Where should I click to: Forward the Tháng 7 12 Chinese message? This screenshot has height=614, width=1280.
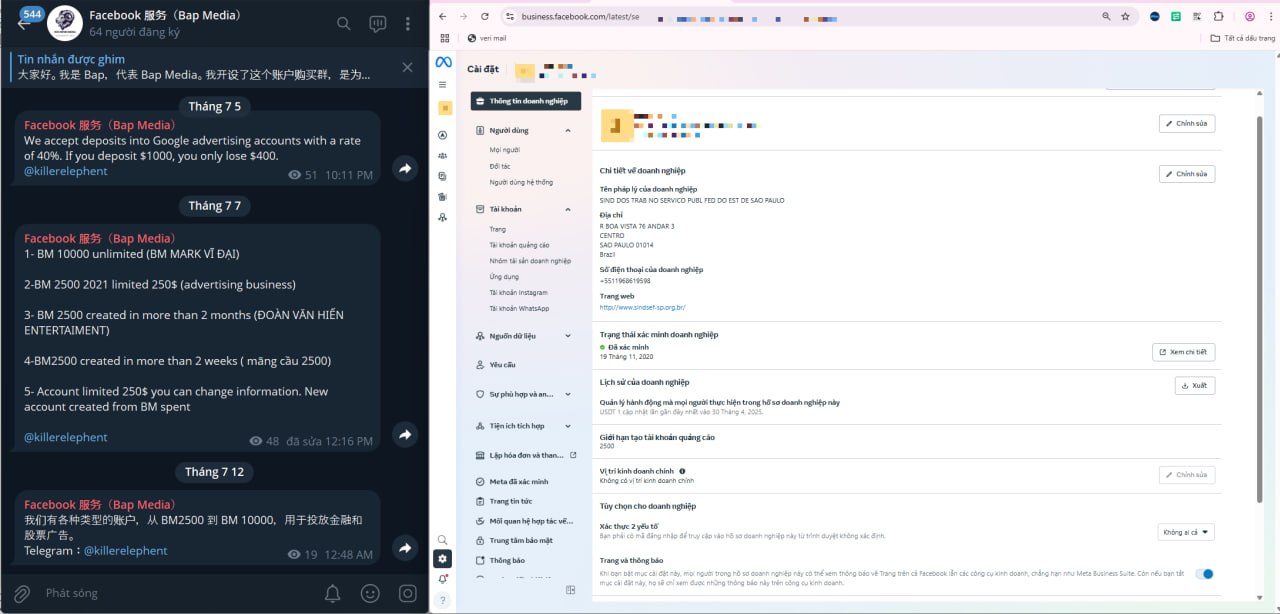pos(404,548)
